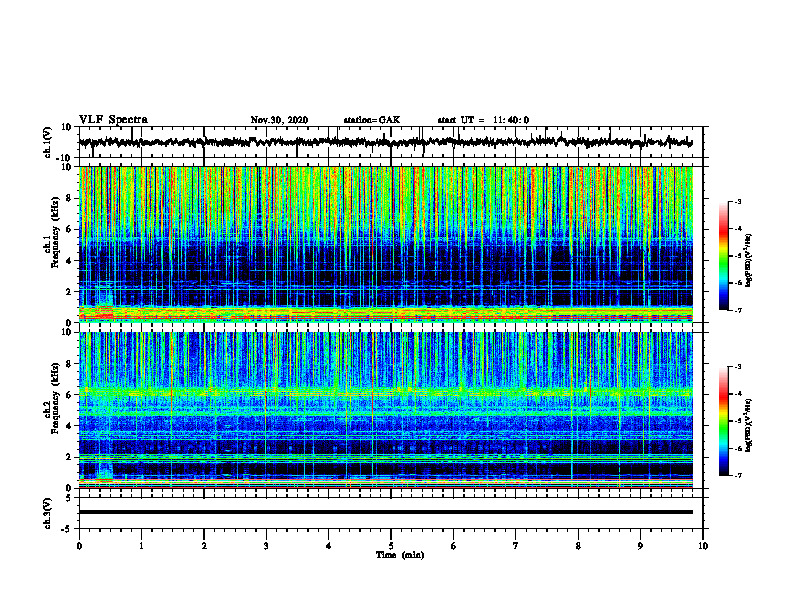Click ch.1 frequency axis tick "8"
The height and width of the screenshot is (612, 792).
69,198
